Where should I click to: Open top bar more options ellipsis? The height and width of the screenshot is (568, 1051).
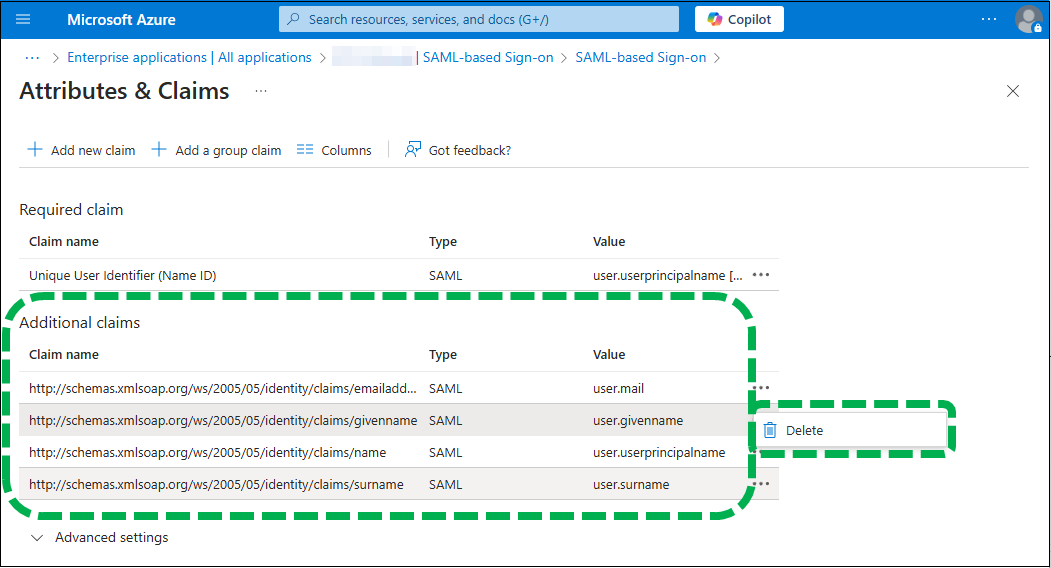989,19
